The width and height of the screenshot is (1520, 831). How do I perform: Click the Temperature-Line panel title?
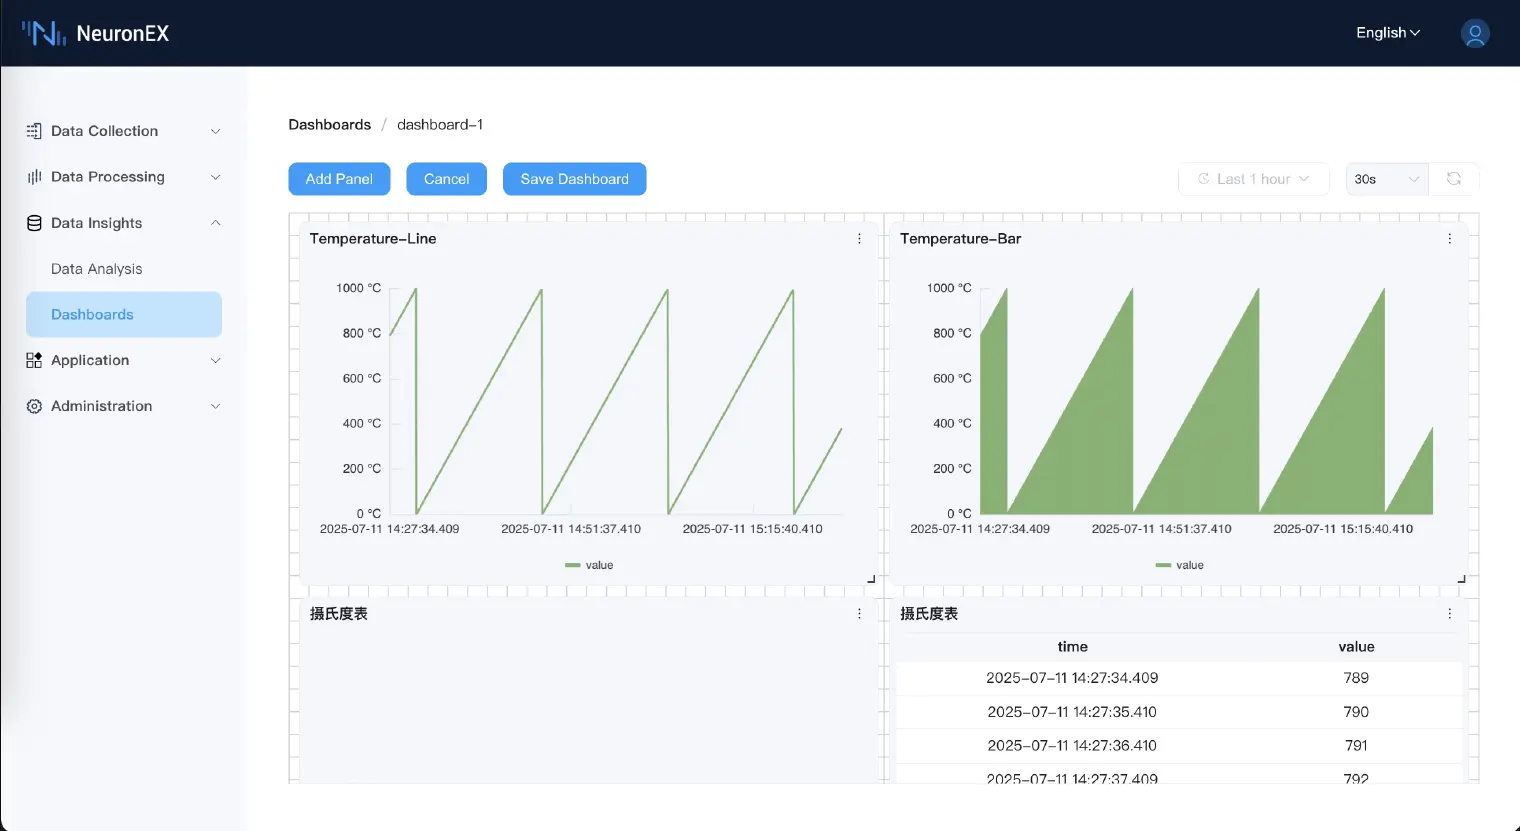[x=373, y=238]
